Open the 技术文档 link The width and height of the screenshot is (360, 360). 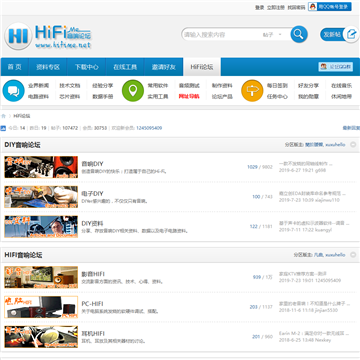tap(70, 85)
